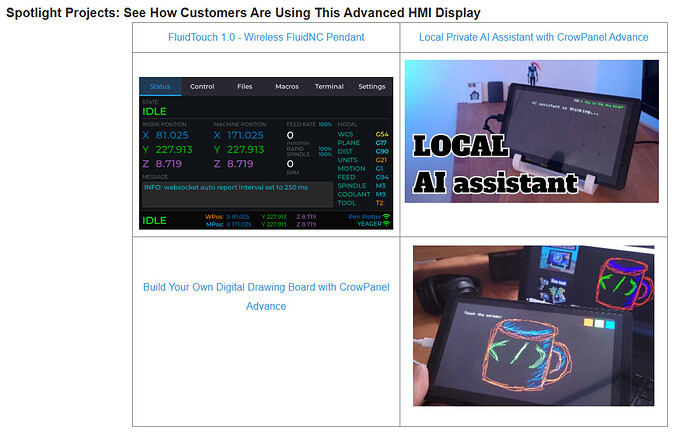The image size is (690, 434).
Task: Click the WiFi icon beside Pen Plotter
Action: [x=386, y=216]
